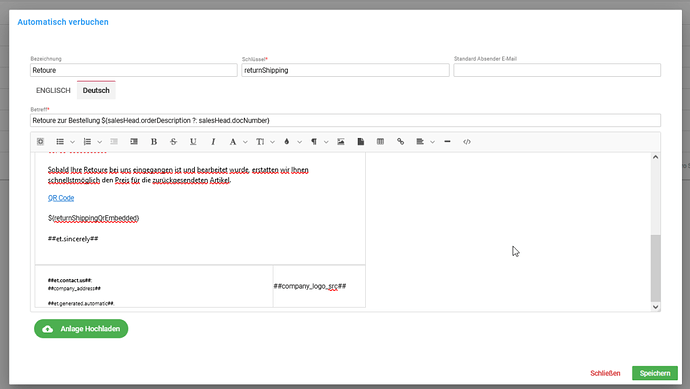Click editor scrollbar down arrow
This screenshot has height=389, width=690.
pos(656,307)
